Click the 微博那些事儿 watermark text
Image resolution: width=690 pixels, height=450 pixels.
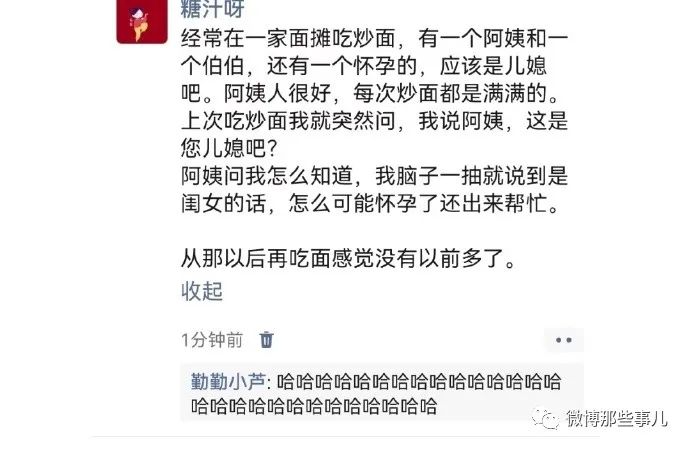(x=616, y=418)
